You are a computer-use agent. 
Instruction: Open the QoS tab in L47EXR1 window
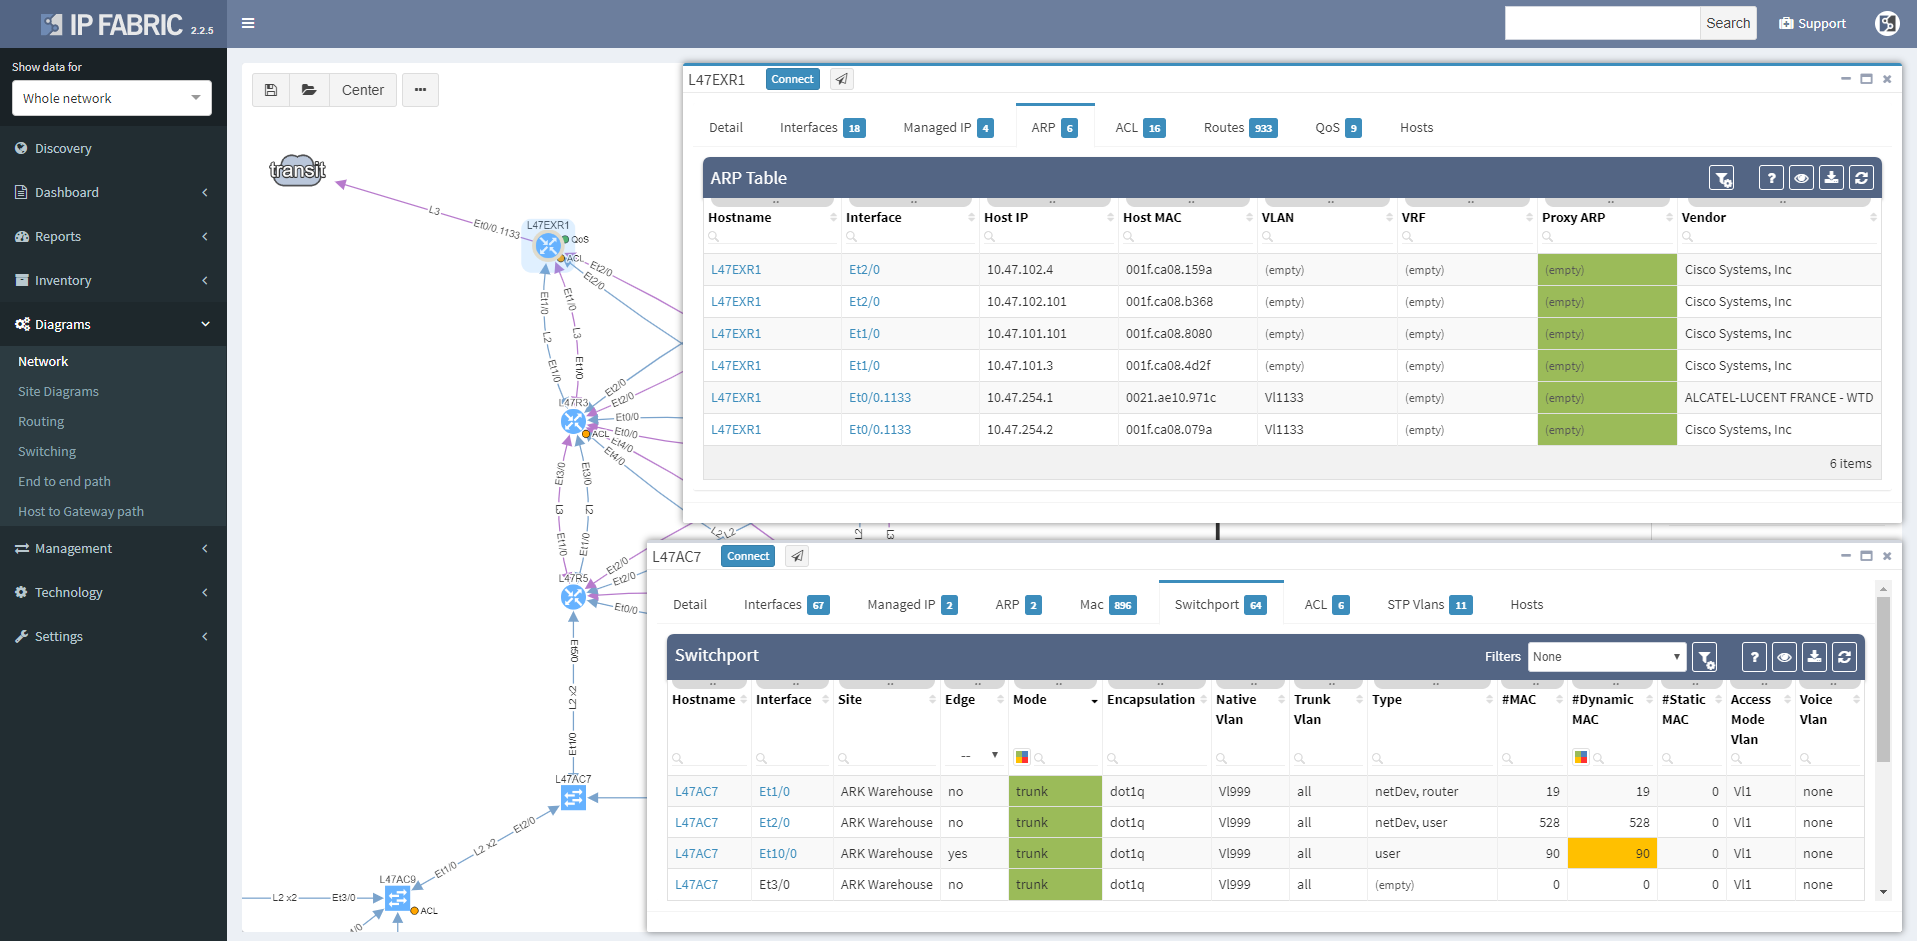coord(1338,127)
